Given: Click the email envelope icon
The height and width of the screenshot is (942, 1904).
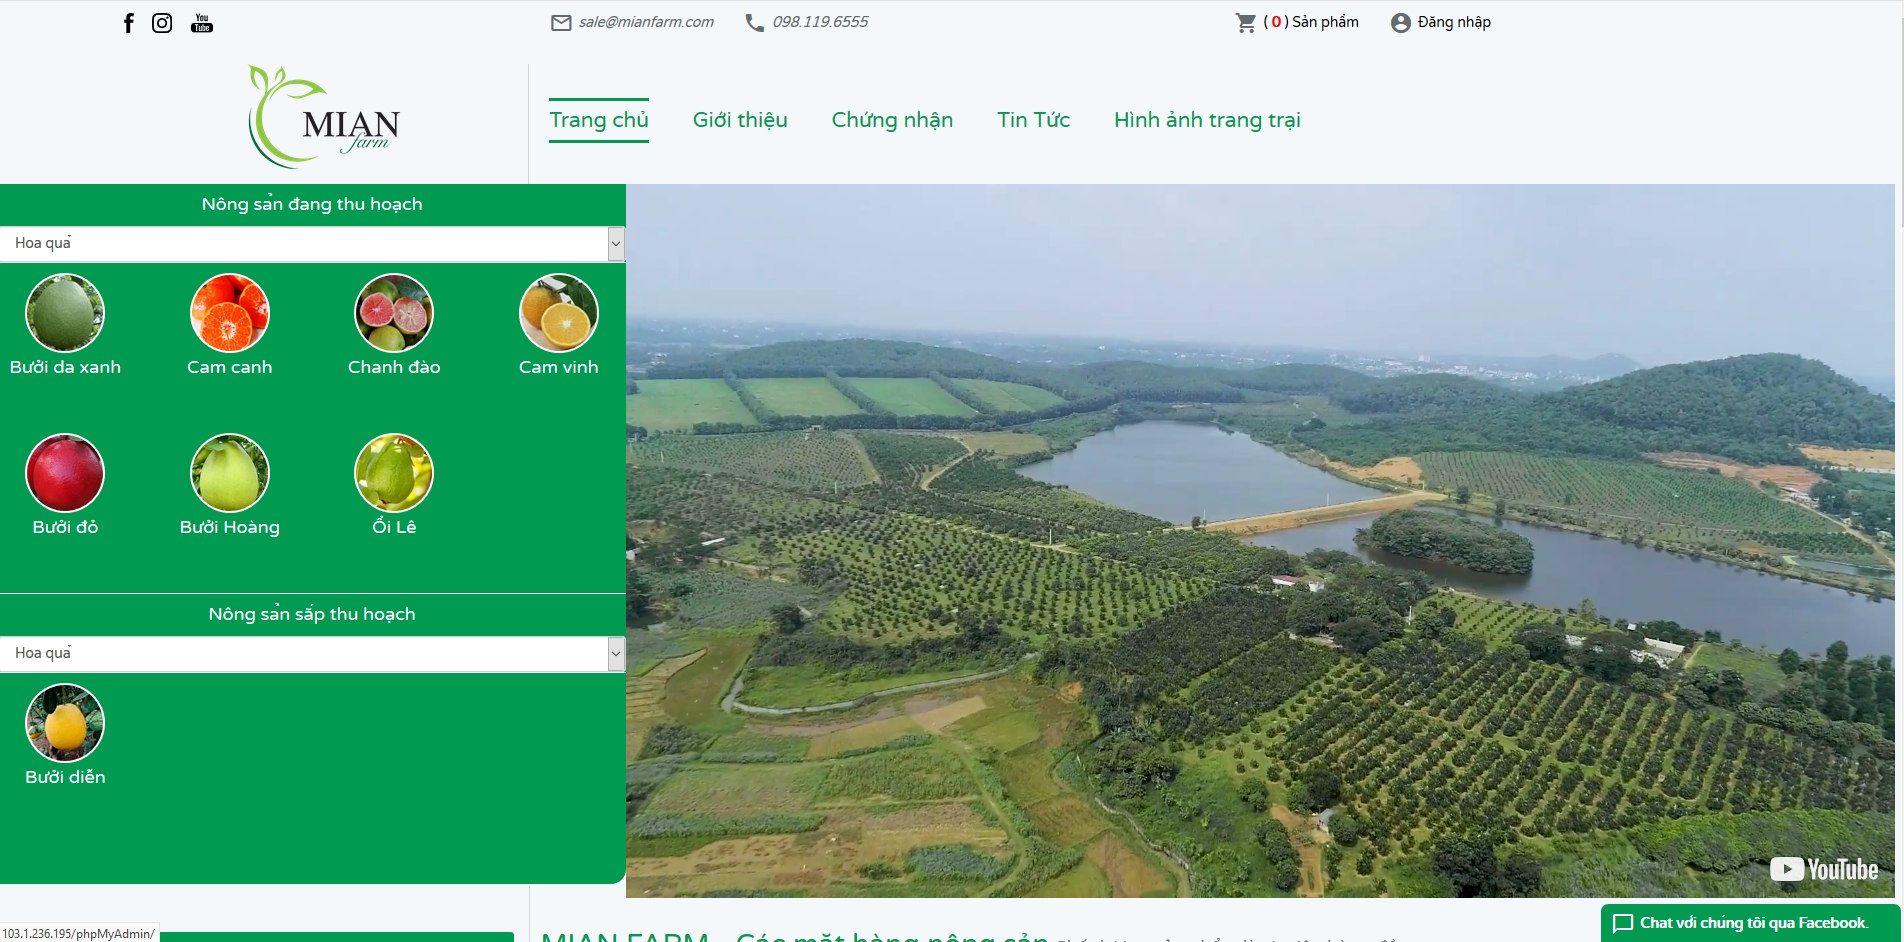Looking at the screenshot, I should pos(561,23).
